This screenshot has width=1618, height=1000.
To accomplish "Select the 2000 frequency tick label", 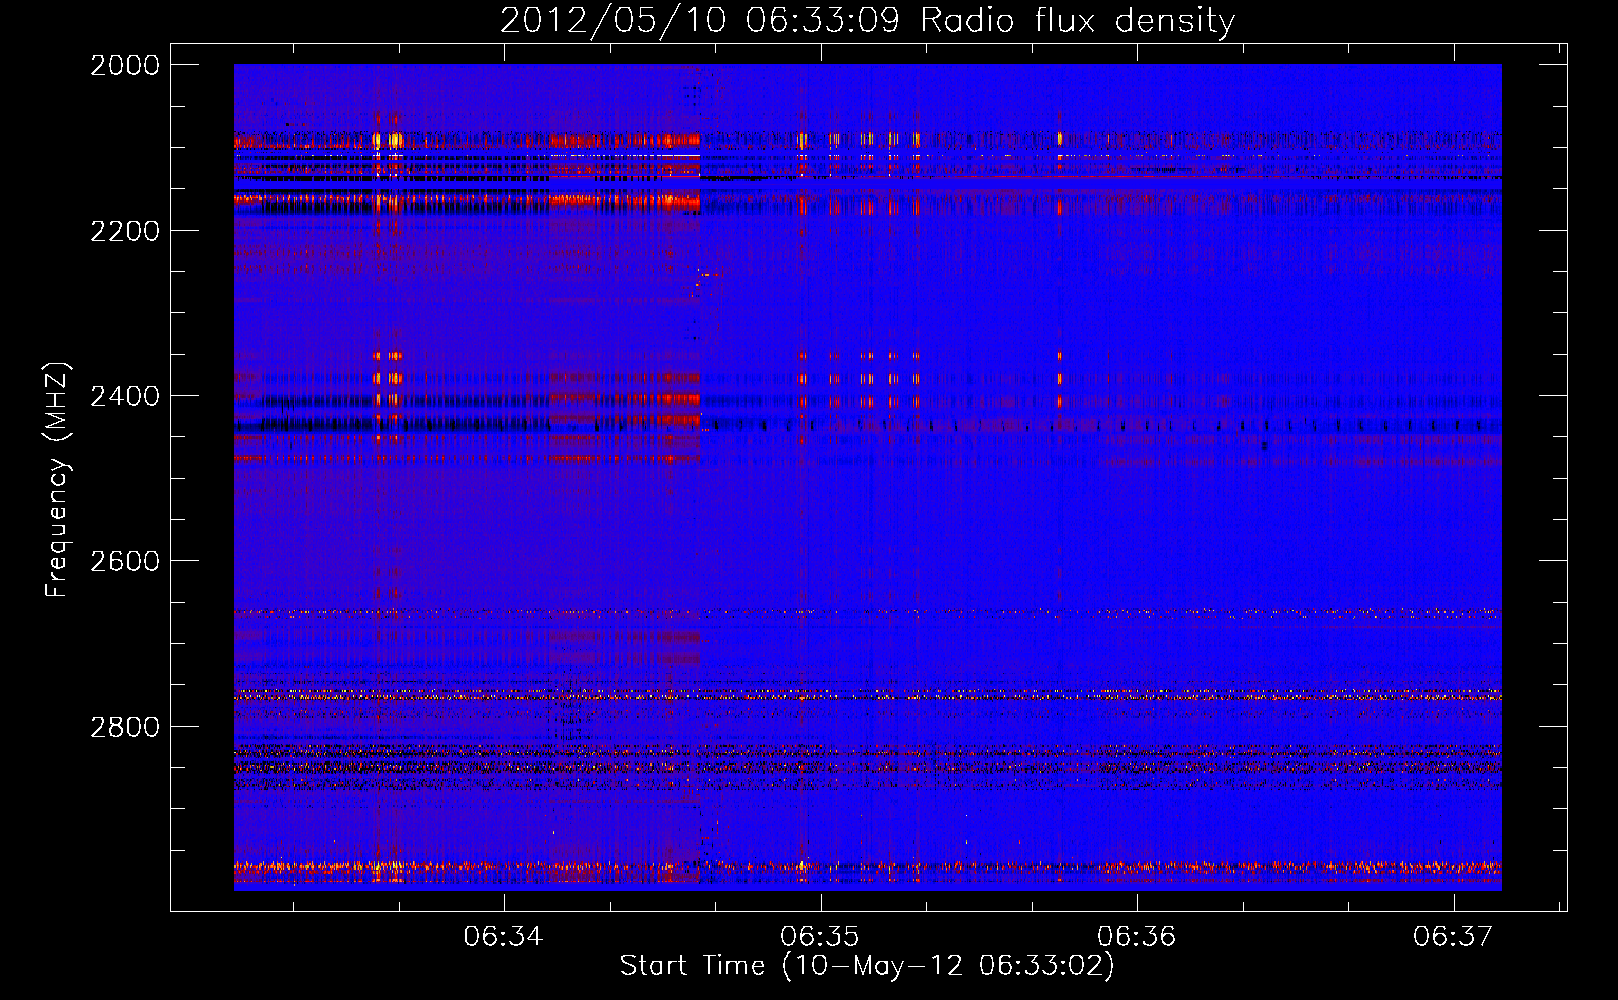I will (125, 65).
